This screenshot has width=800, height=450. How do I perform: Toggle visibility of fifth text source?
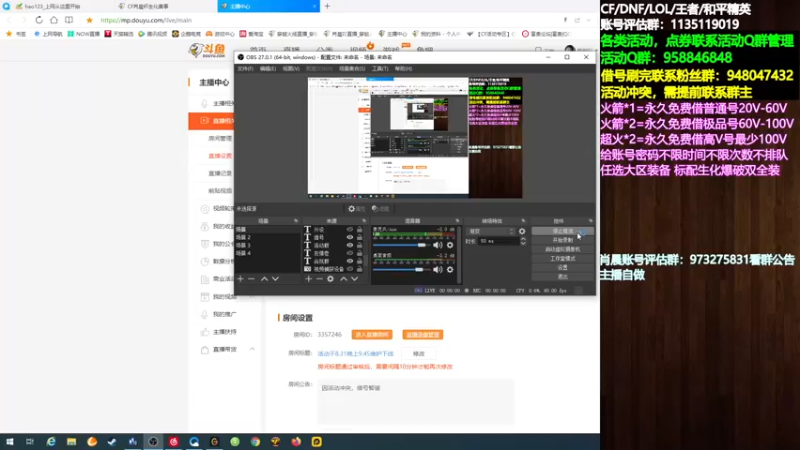click(349, 261)
